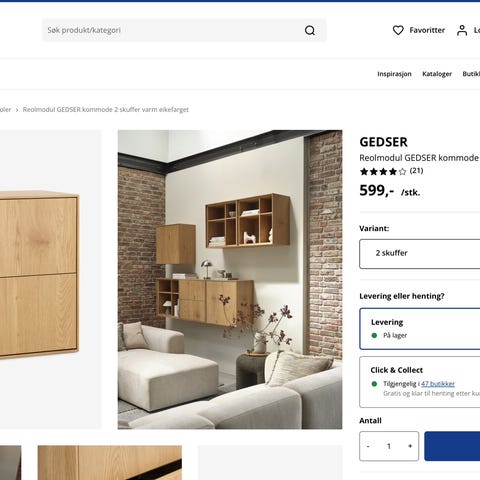480x480 pixels.
Task: Click the breadcrumb chevron separator
Action: [17, 110]
